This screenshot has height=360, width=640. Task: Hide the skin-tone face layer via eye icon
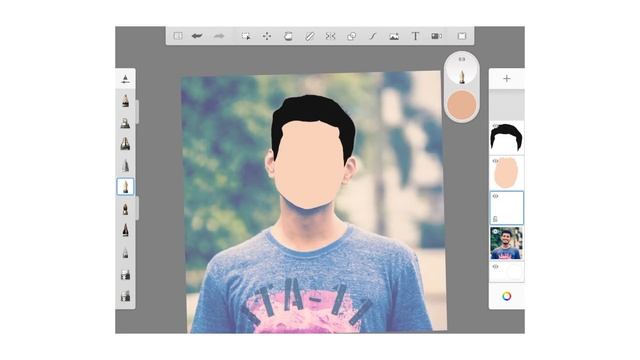click(495, 161)
